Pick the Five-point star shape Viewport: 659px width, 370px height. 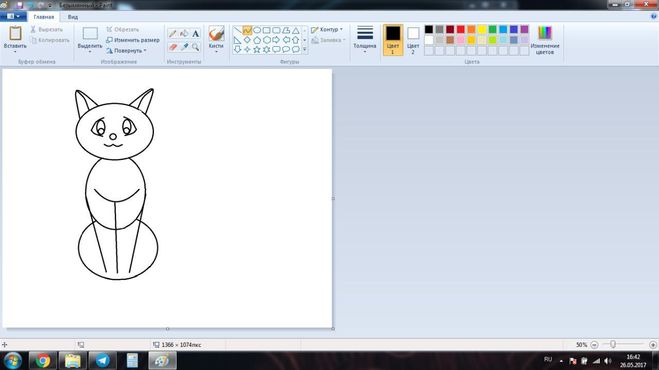click(257, 50)
